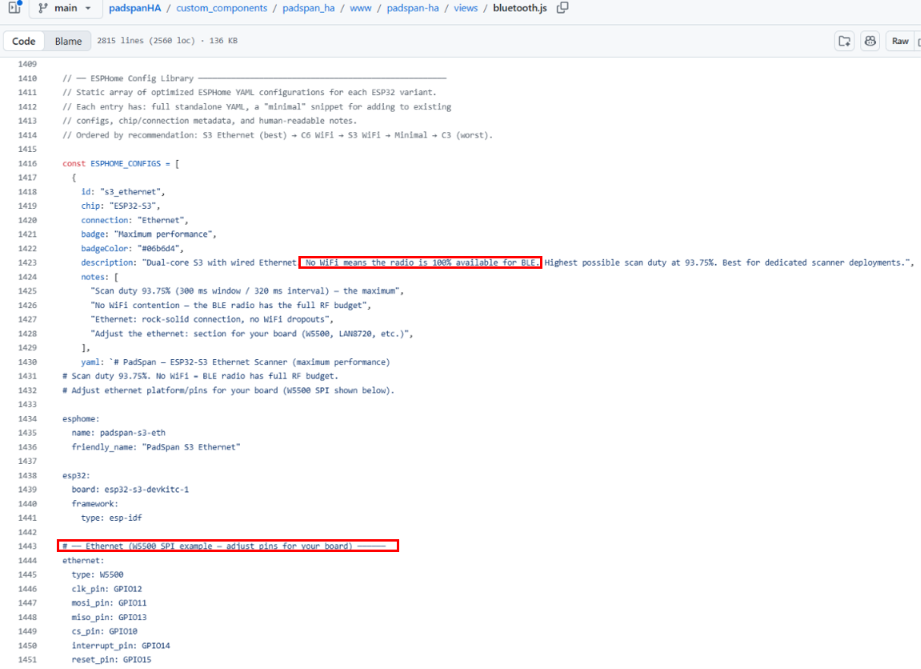This screenshot has width=921, height=669.
Task: Click the "clk_pin: GPIO12" line
Action: 106,589
